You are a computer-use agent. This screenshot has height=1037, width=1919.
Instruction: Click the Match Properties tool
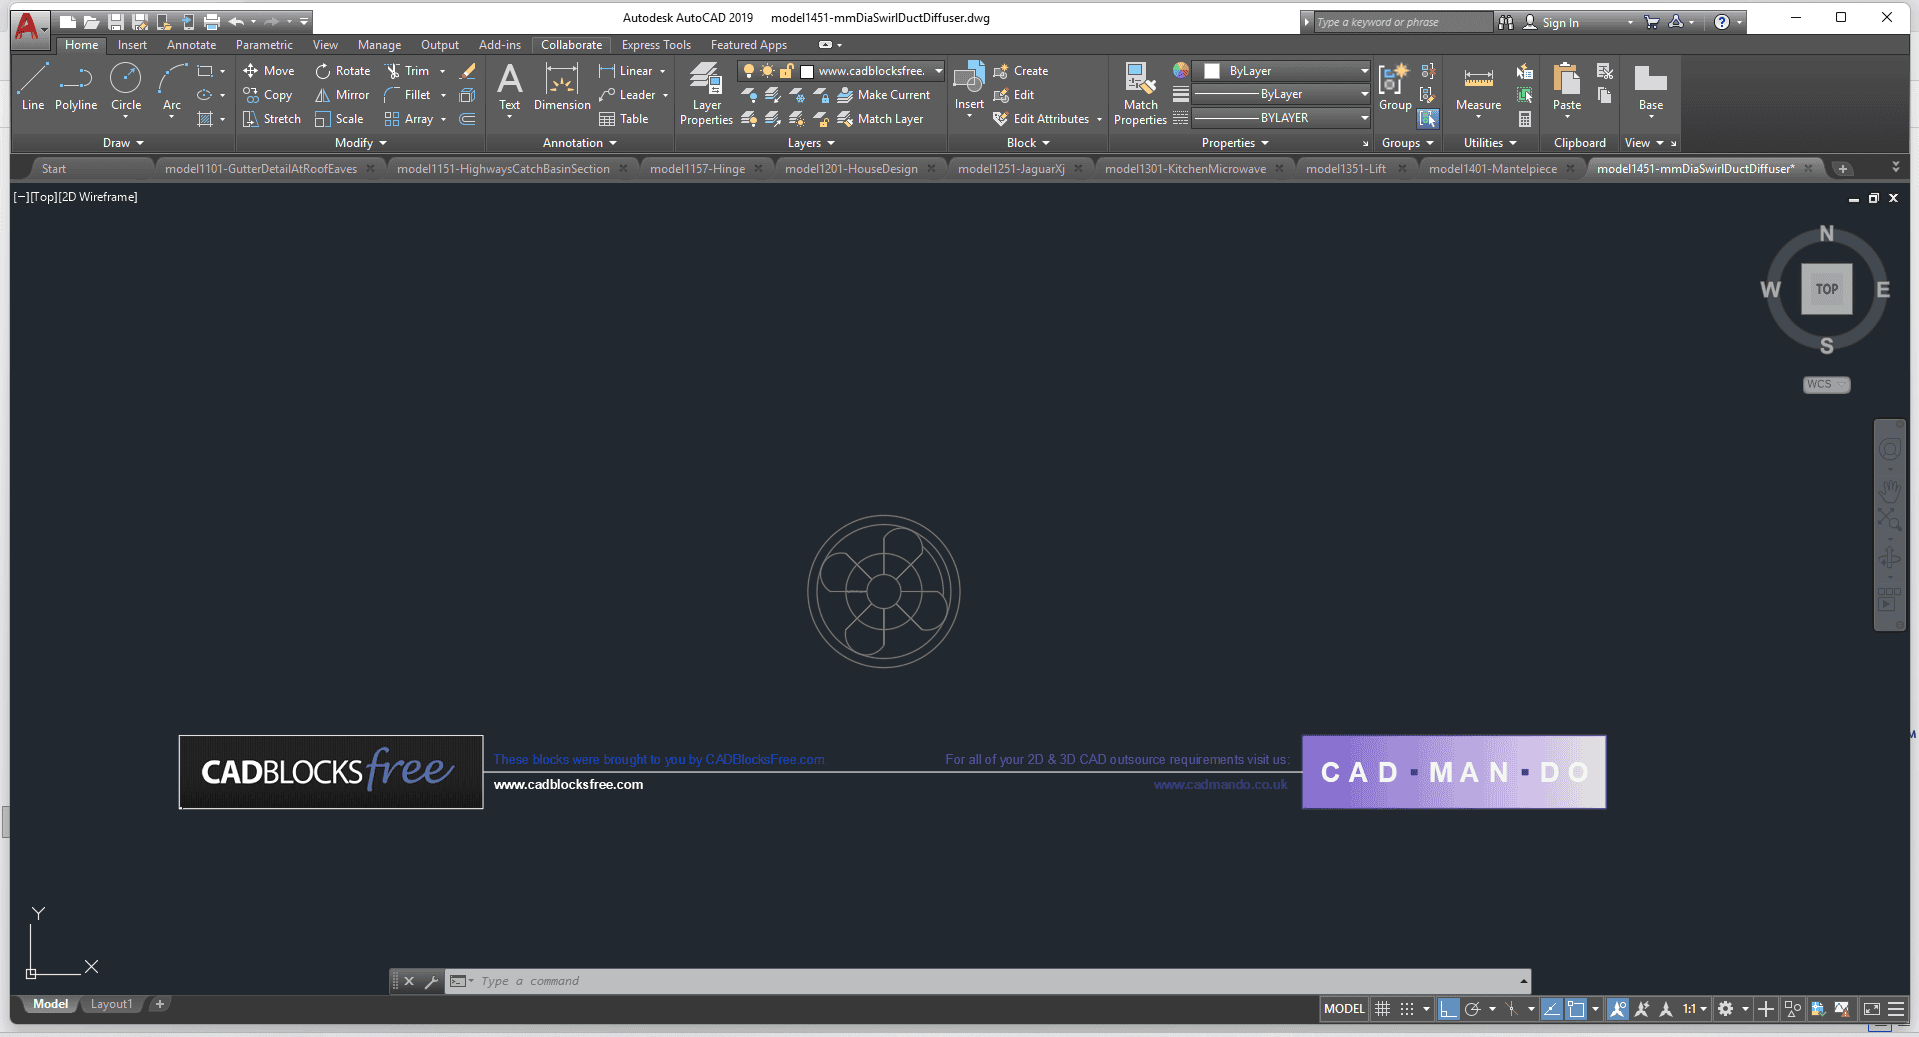[1140, 93]
